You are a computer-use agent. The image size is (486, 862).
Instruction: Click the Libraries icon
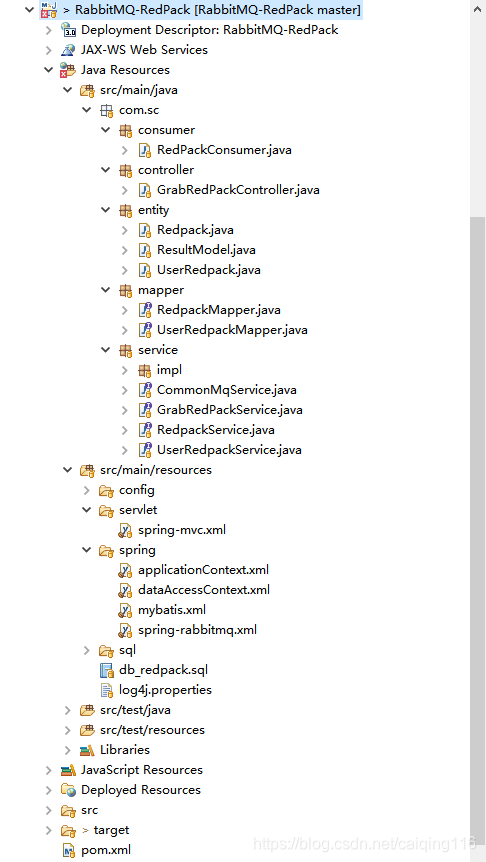[87, 750]
